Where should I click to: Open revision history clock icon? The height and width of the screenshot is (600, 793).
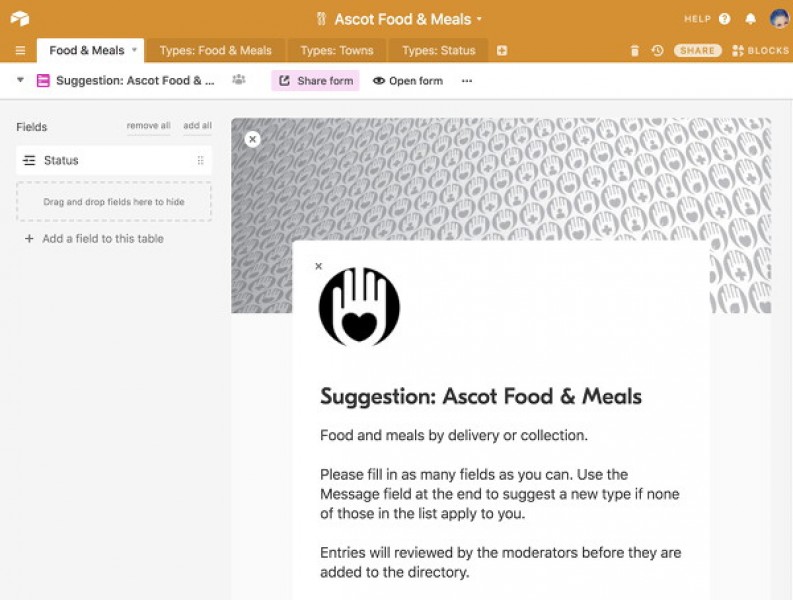click(657, 51)
